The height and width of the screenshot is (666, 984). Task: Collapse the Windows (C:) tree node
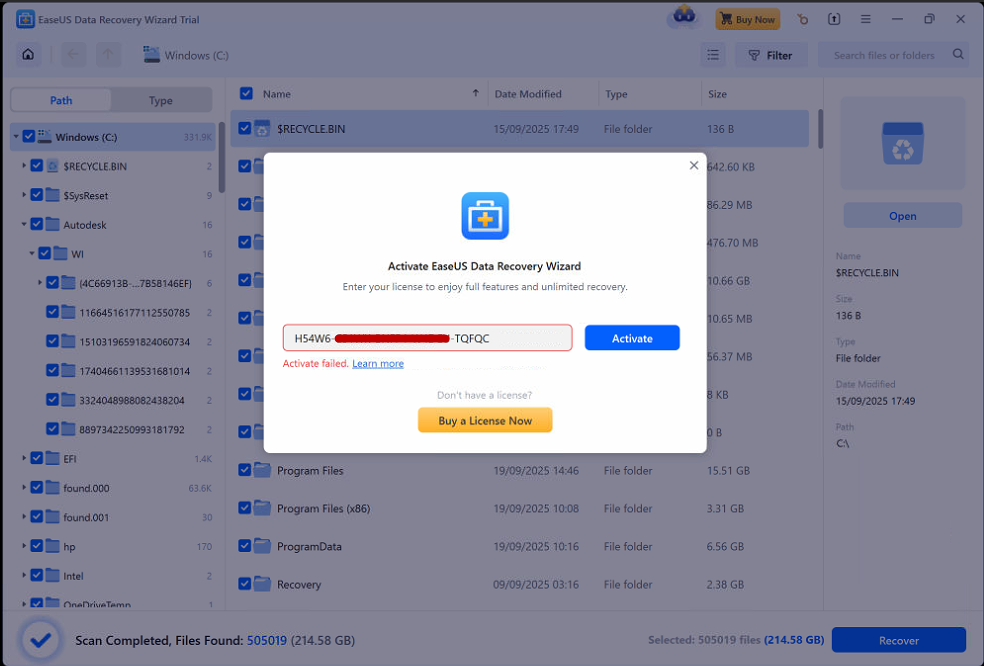(16, 137)
